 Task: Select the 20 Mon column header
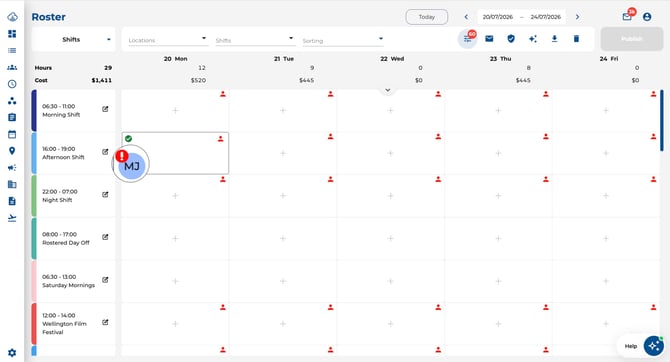pos(176,59)
